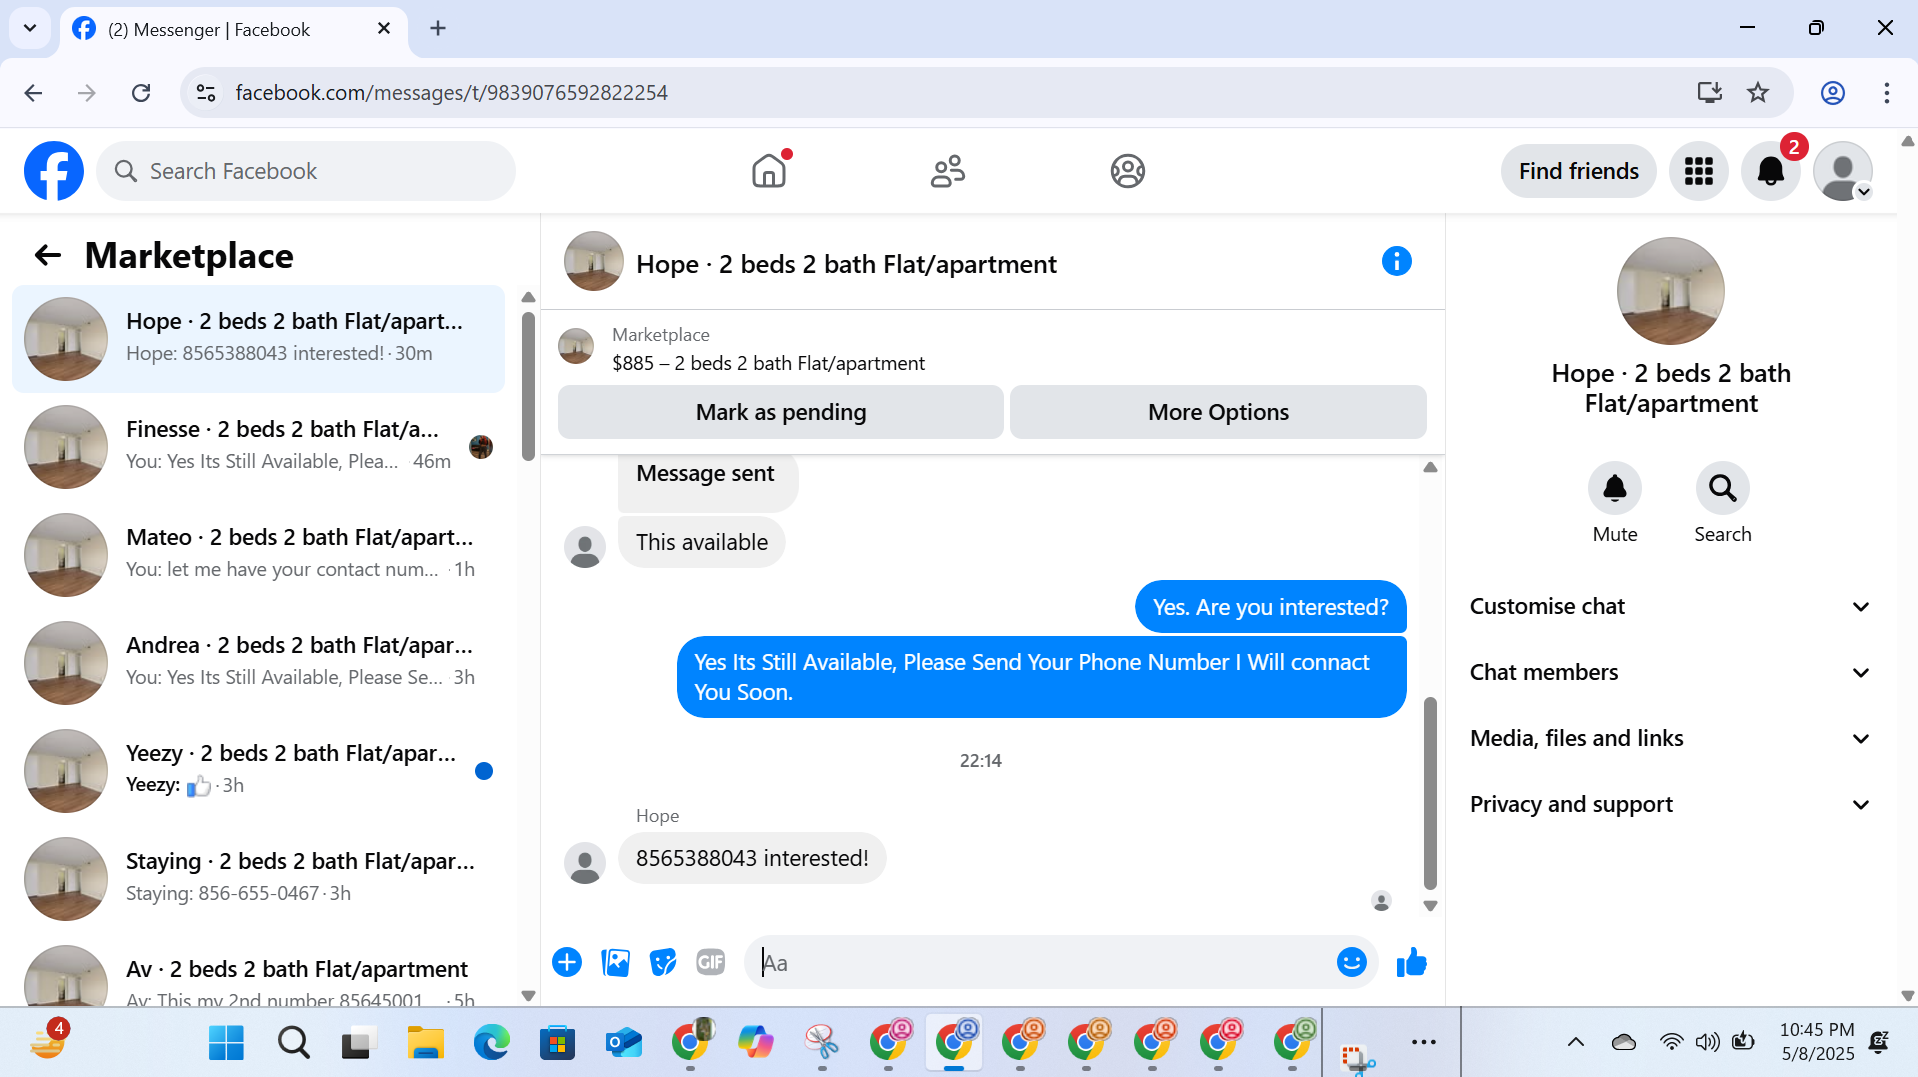1918x1077 pixels.
Task: Click the message text field
Action: tap(1040, 963)
